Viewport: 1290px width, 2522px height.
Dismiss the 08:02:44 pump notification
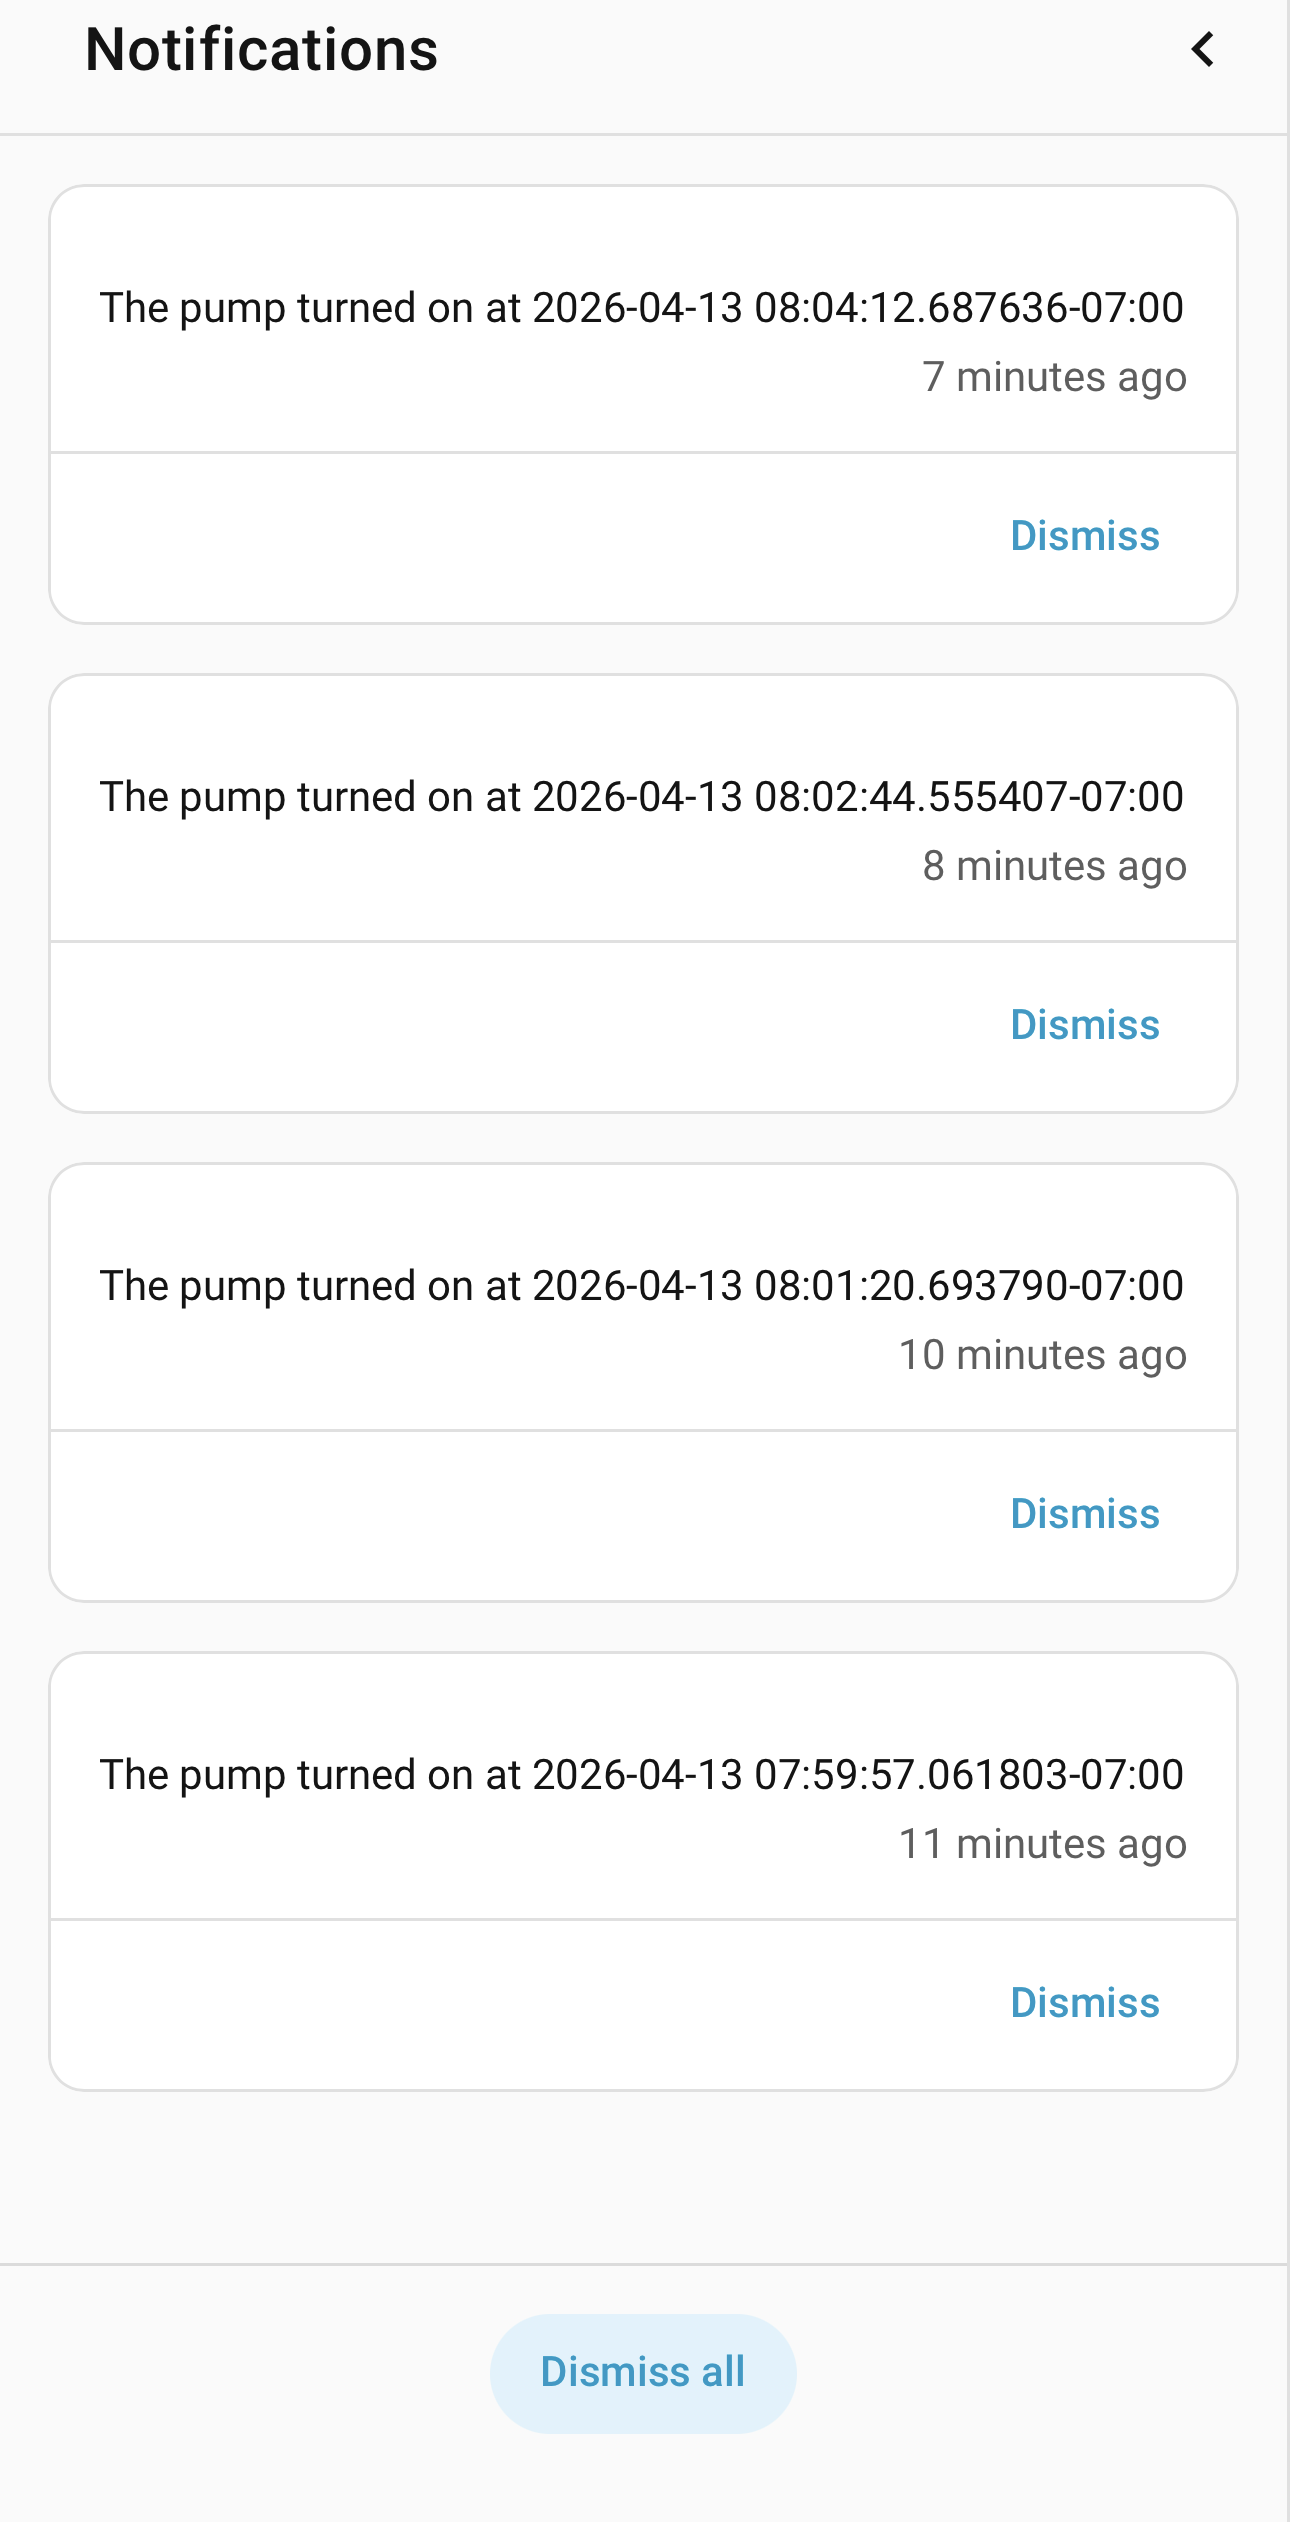click(1085, 1025)
